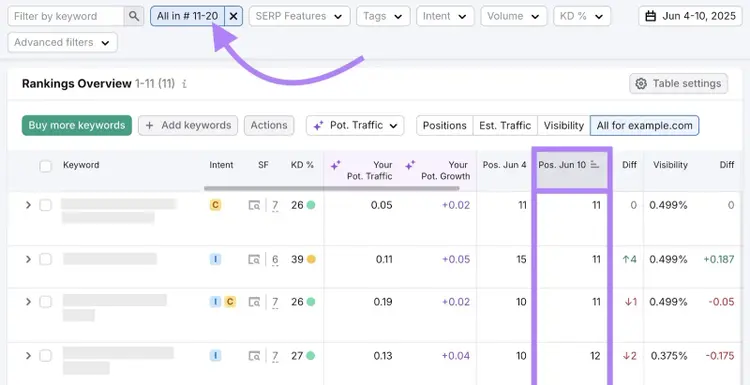750x385 pixels.
Task: Switch to the Positions tab
Action: tap(444, 125)
